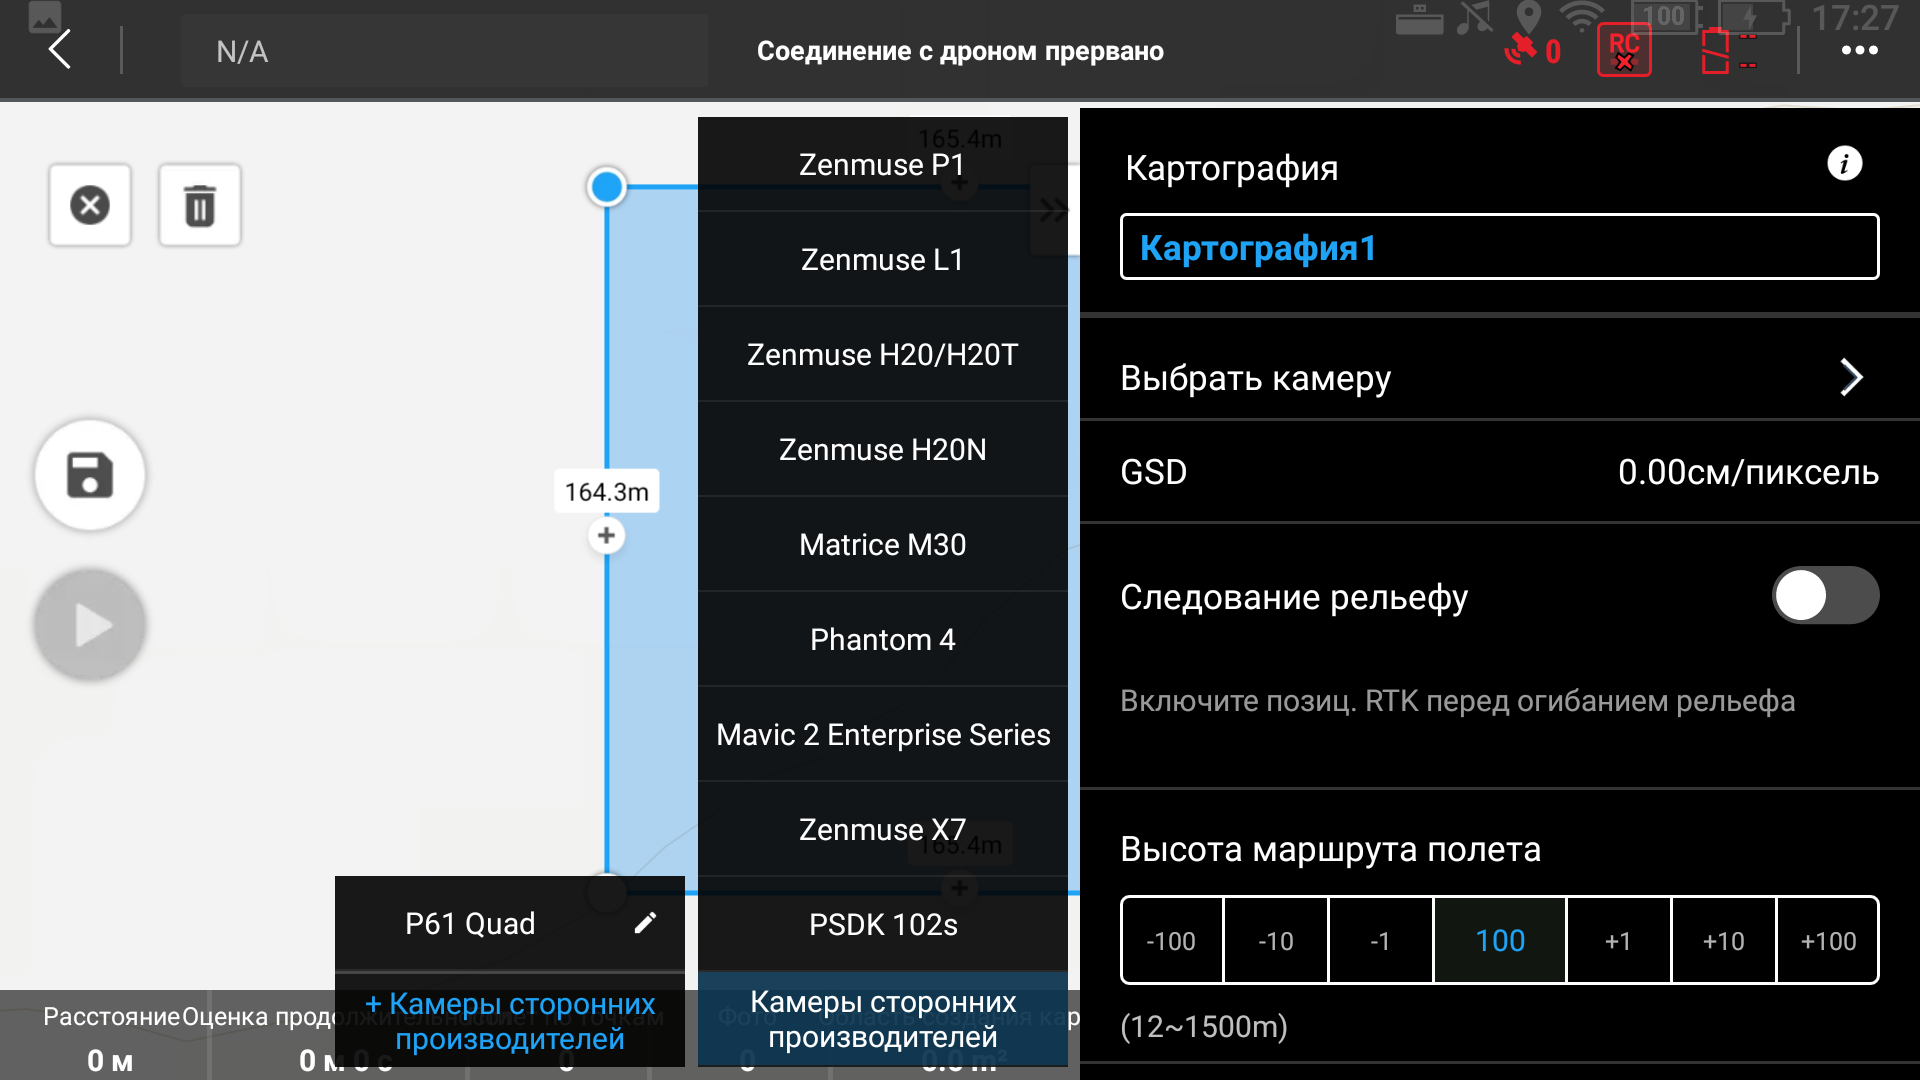Tap the GSD 0.00см/пиксель value
The height and width of the screenshot is (1080, 1920).
click(x=1748, y=472)
